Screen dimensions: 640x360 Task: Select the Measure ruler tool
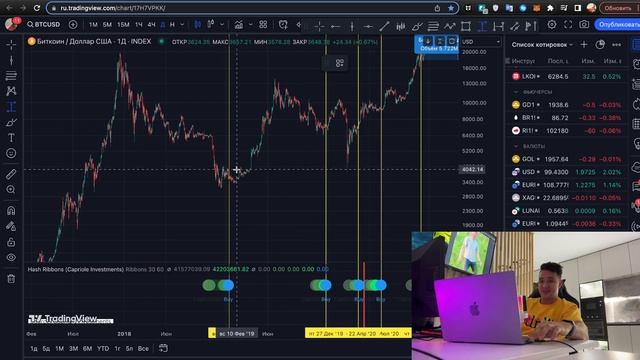pos(11,174)
